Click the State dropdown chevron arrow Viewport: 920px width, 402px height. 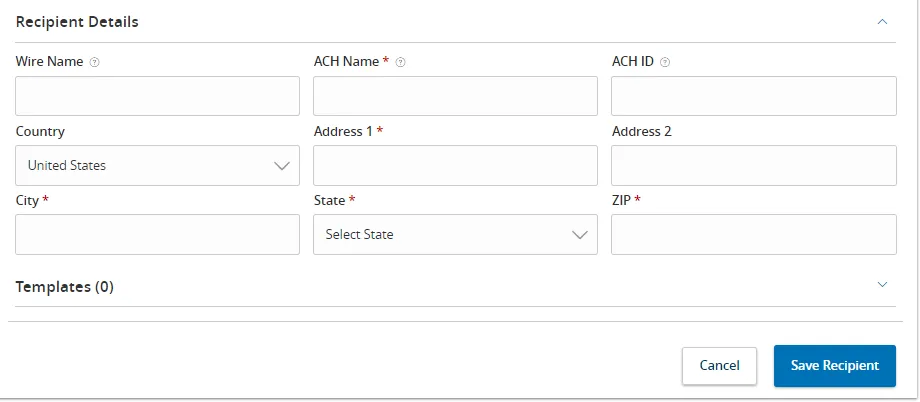pyautogui.click(x=579, y=235)
